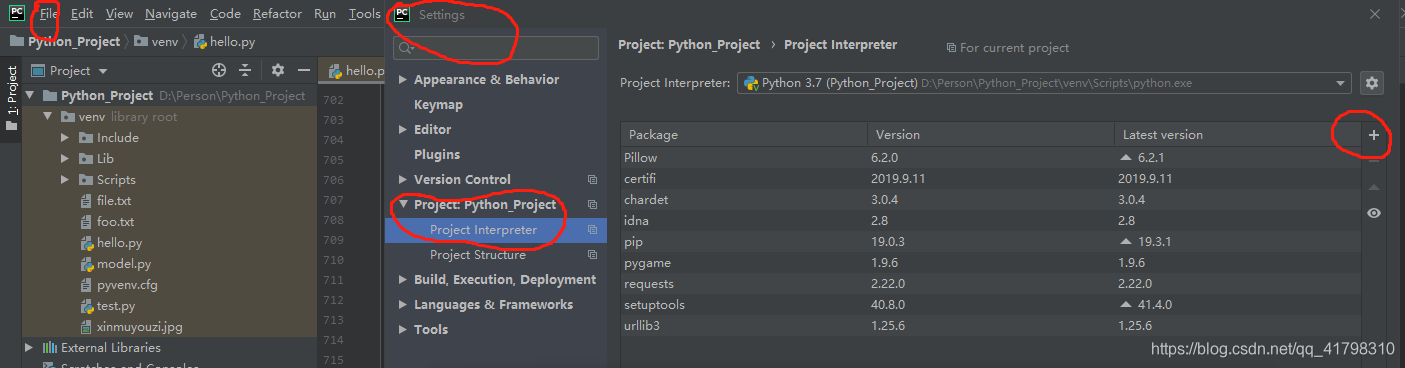The width and height of the screenshot is (1405, 368).
Task: Click the add package plus button
Action: tap(1374, 135)
